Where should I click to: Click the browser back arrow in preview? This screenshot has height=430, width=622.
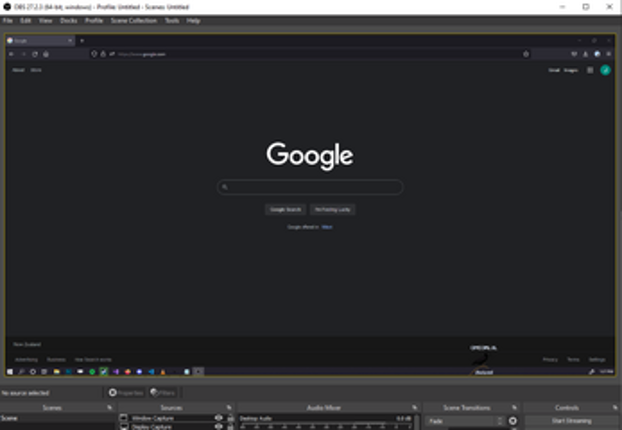coord(12,54)
